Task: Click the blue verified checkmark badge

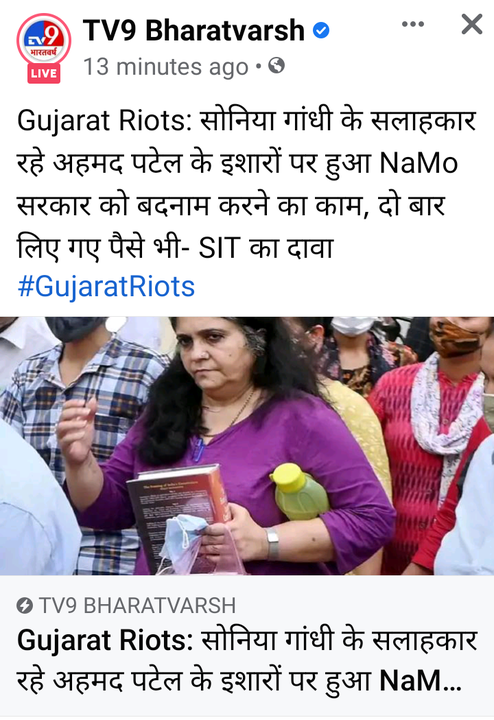Action: point(321,31)
